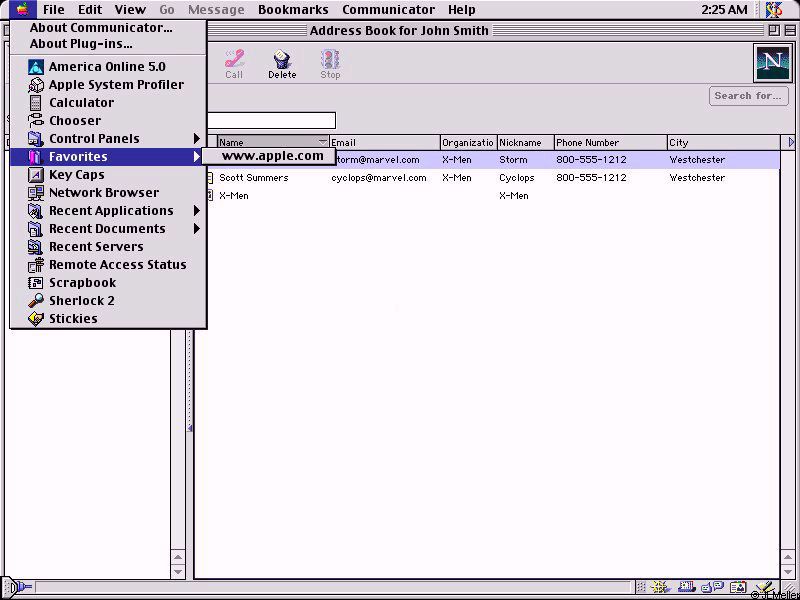
Task: Expand the Recent Applications submenu
Action: (110, 211)
